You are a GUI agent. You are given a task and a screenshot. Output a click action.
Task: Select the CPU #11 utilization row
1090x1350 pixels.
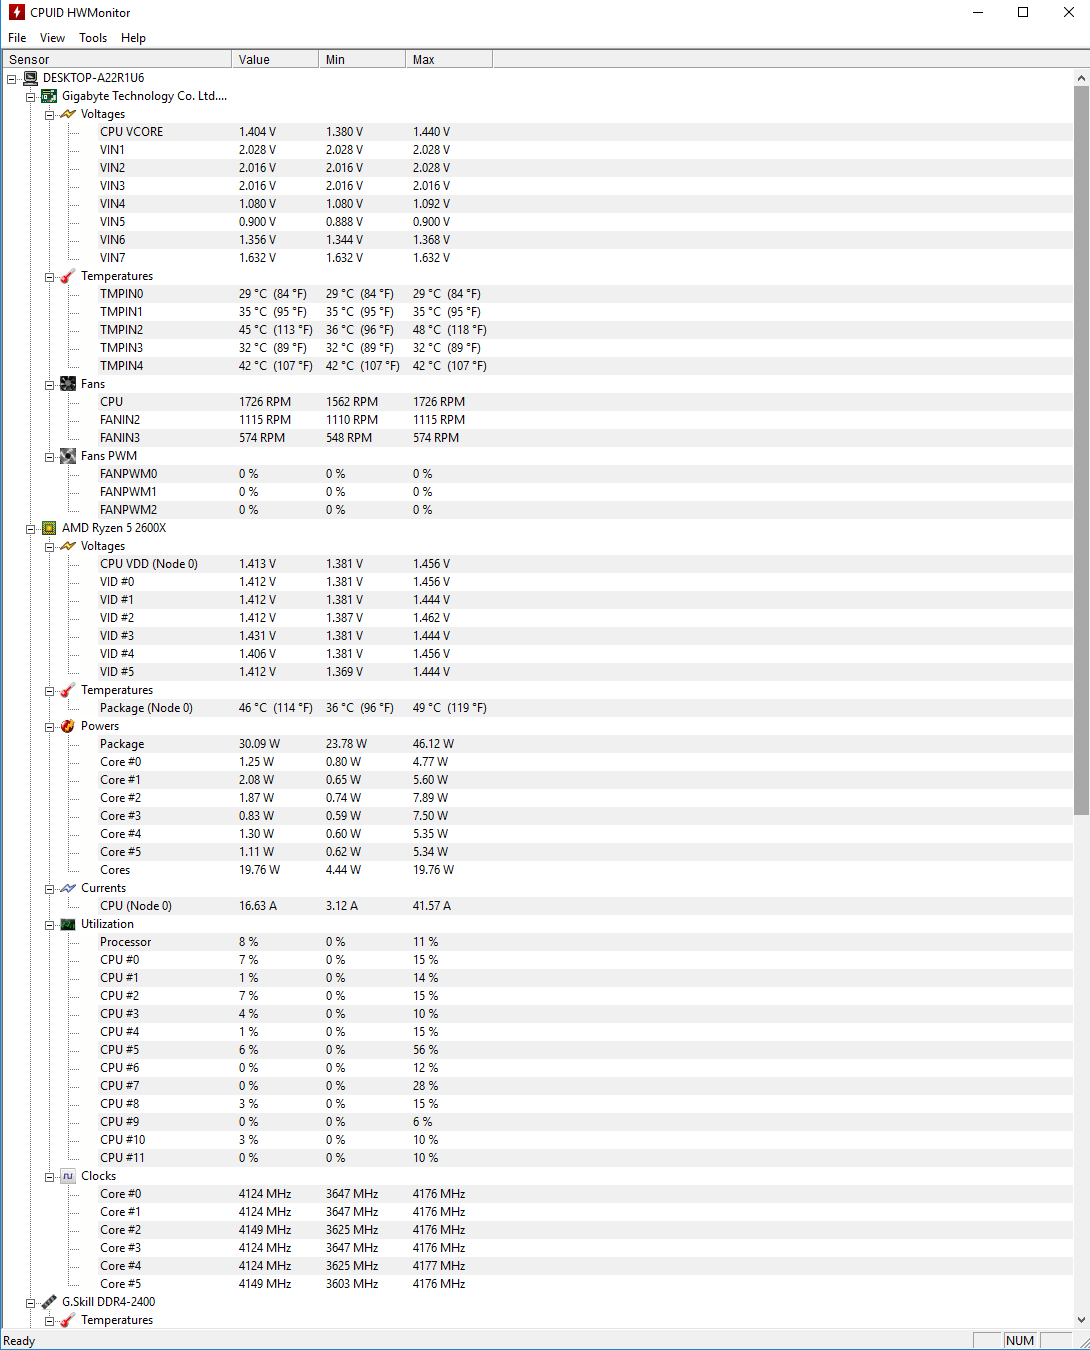[x=537, y=1158]
